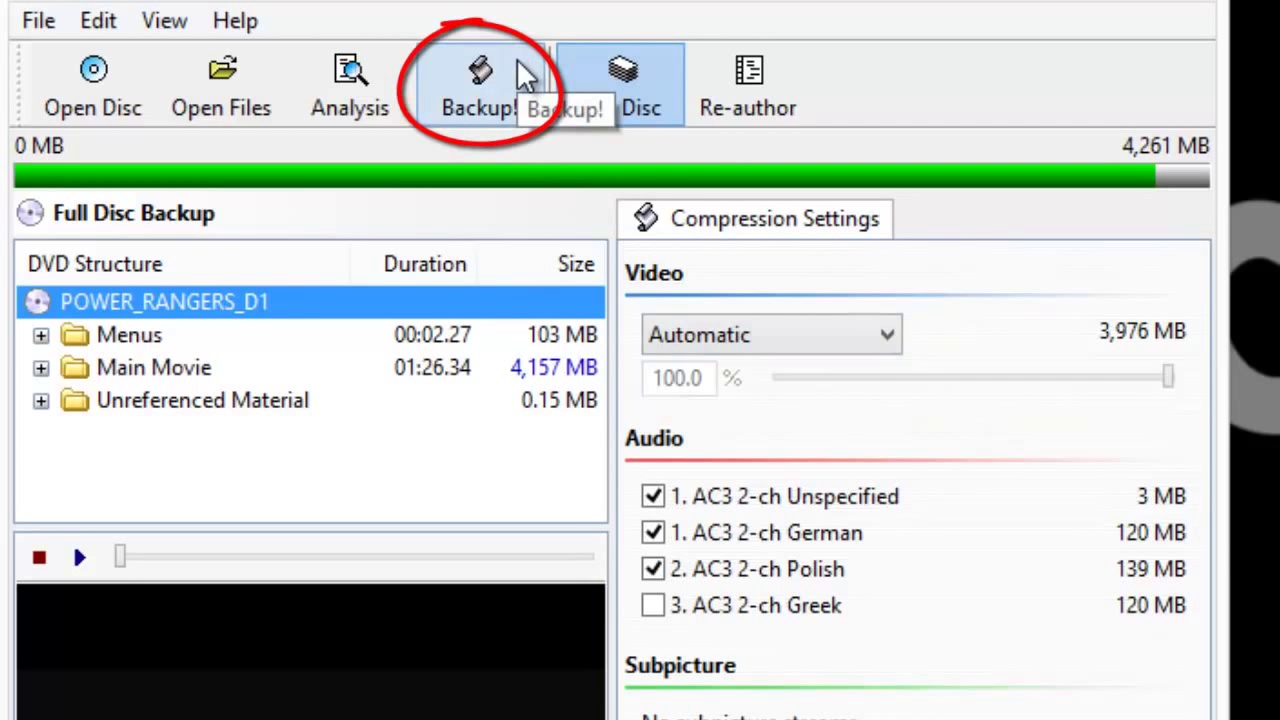
Task: Click the Open Disc toolbar icon
Action: pos(93,70)
